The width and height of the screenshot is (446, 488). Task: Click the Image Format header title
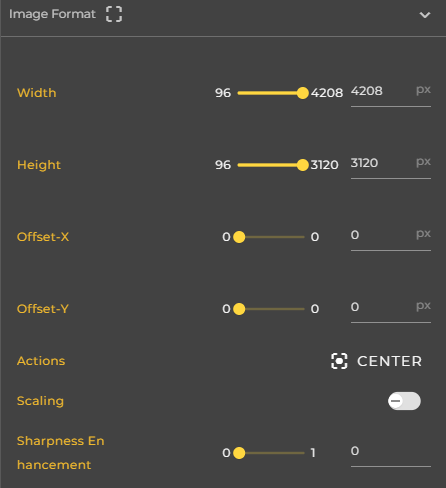(x=52, y=14)
